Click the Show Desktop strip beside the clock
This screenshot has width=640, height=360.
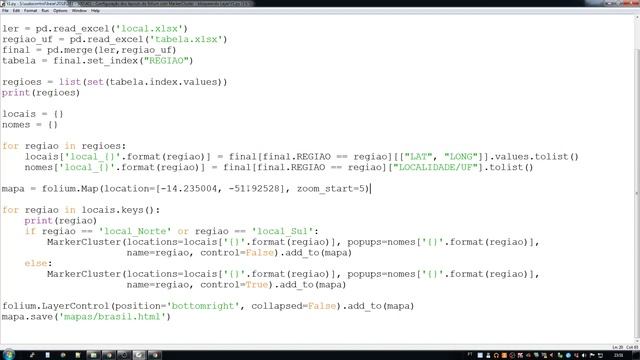[636, 355]
